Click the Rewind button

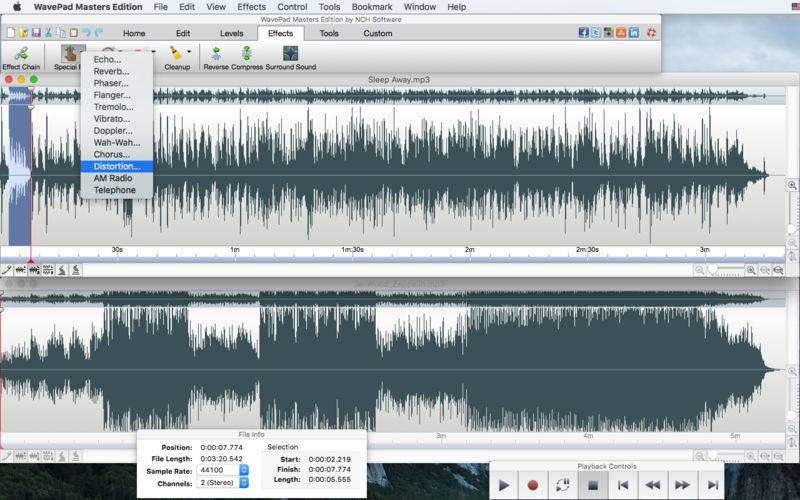tap(653, 485)
